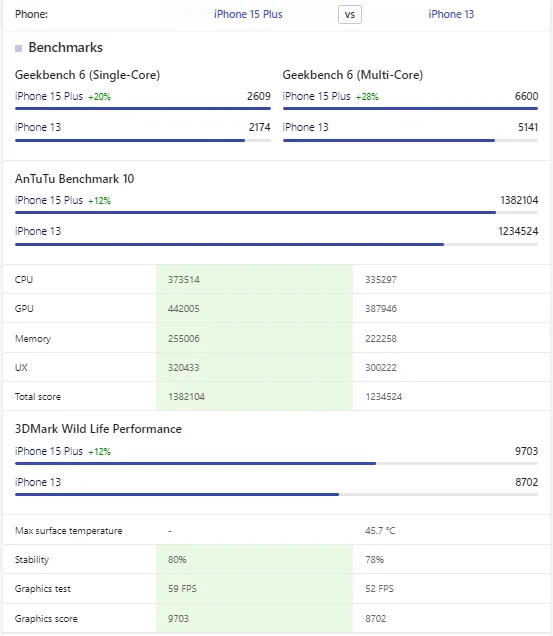
Task: Click Total score table value 1382104
Action: [187, 397]
